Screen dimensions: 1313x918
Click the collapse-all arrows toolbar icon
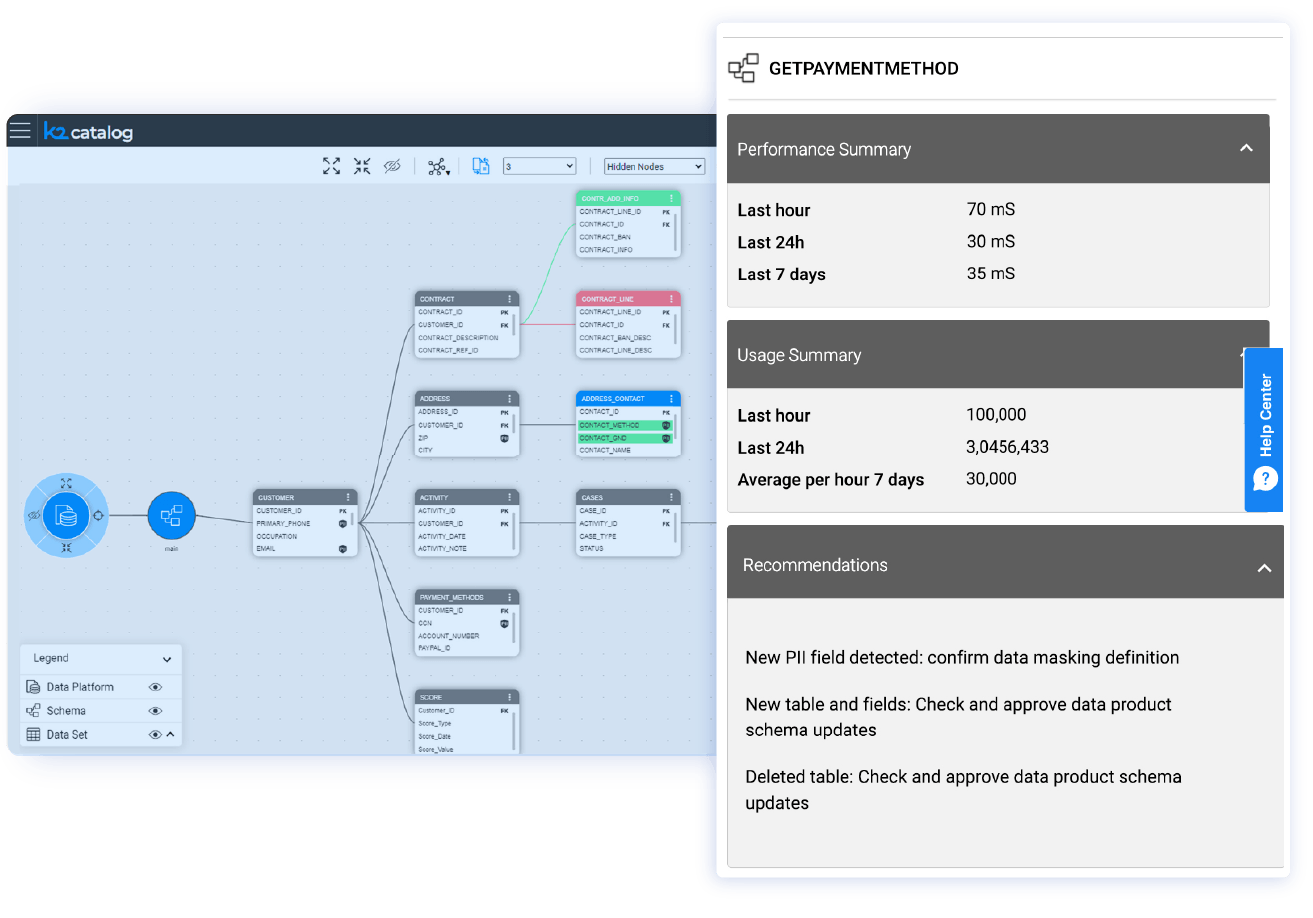tap(362, 166)
